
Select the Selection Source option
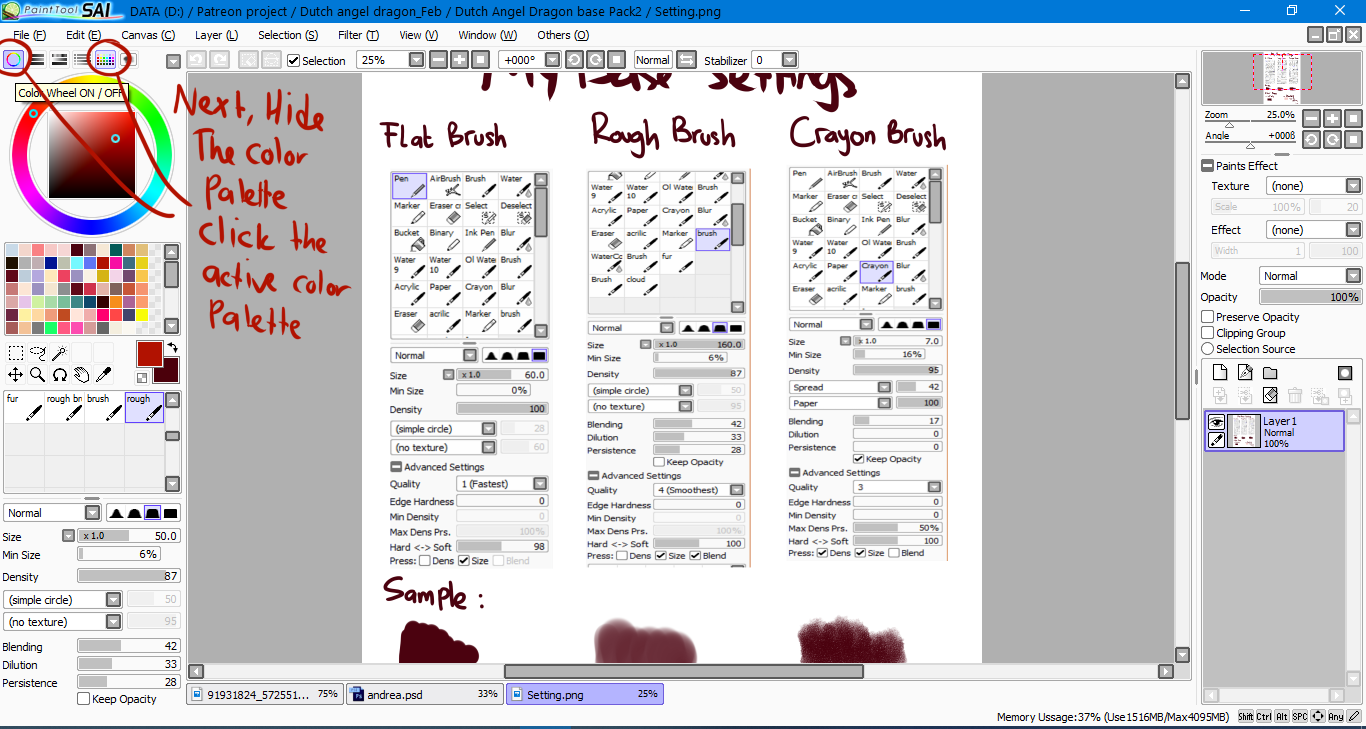(x=1208, y=349)
